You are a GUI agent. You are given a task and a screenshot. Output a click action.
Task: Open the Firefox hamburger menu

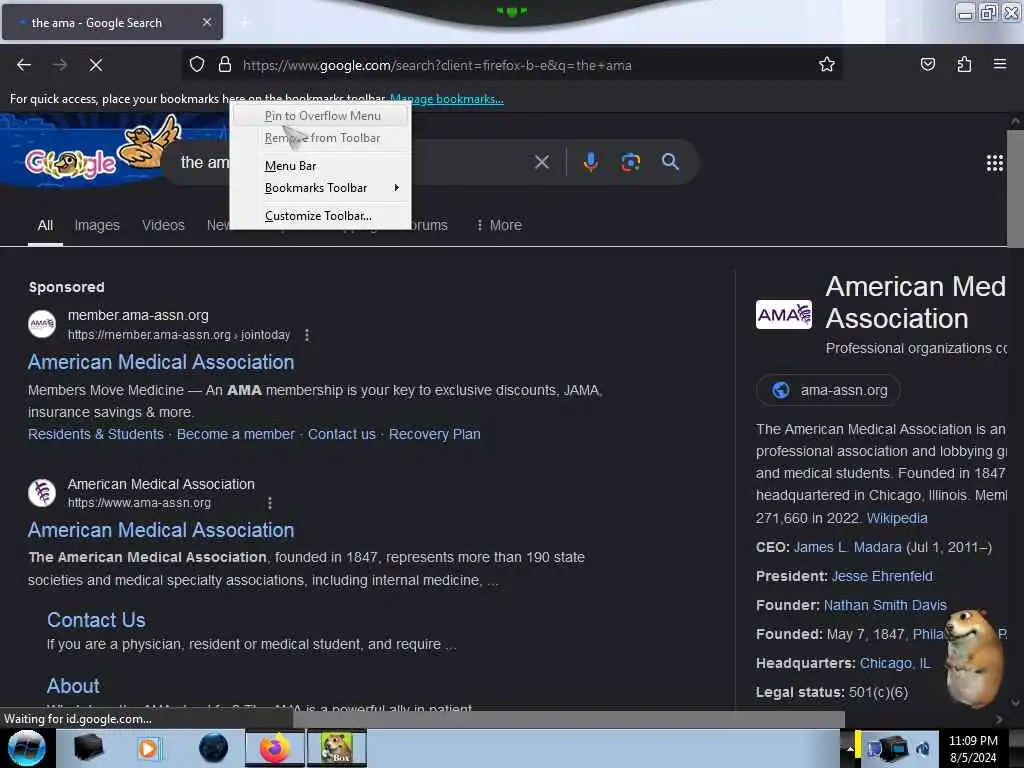pos(999,64)
